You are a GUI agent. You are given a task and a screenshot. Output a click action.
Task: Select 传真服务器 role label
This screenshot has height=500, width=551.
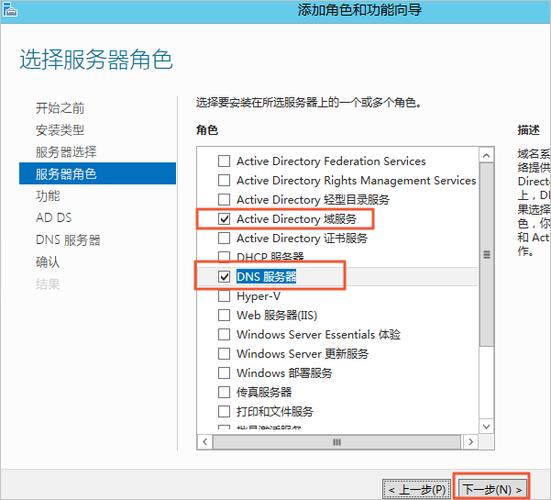[x=264, y=392]
